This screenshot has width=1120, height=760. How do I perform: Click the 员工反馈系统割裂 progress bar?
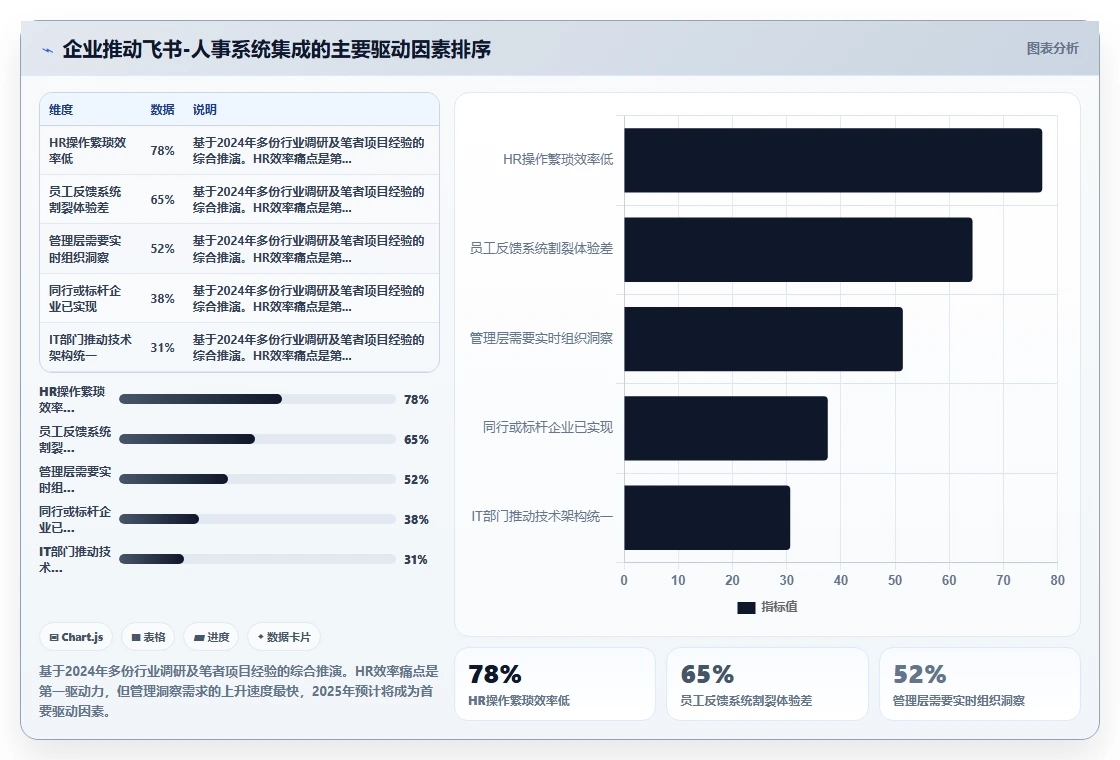tap(257, 439)
